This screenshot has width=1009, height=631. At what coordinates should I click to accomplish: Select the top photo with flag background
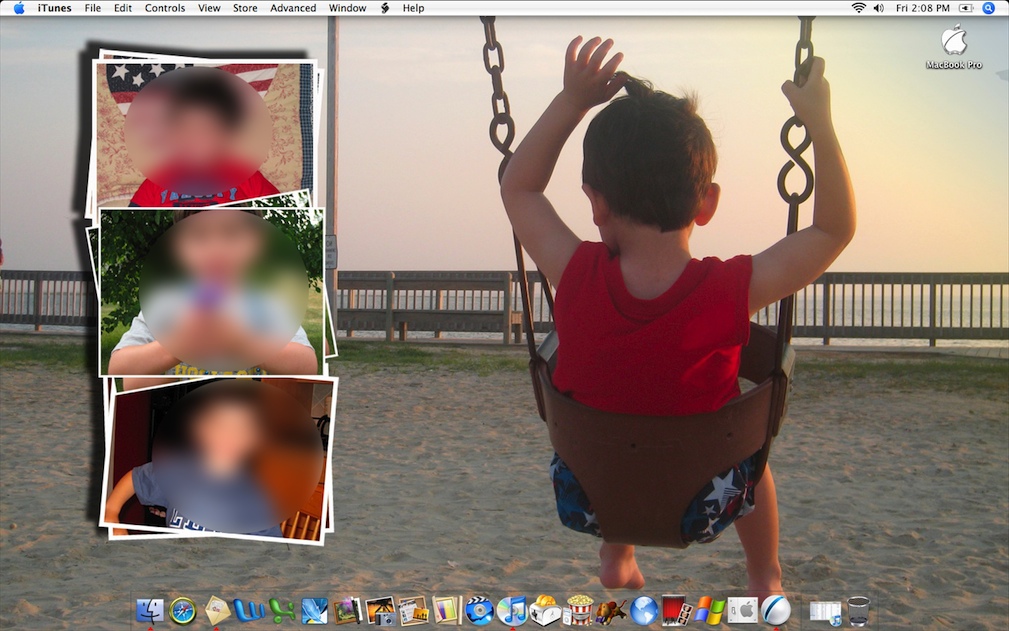(x=203, y=133)
